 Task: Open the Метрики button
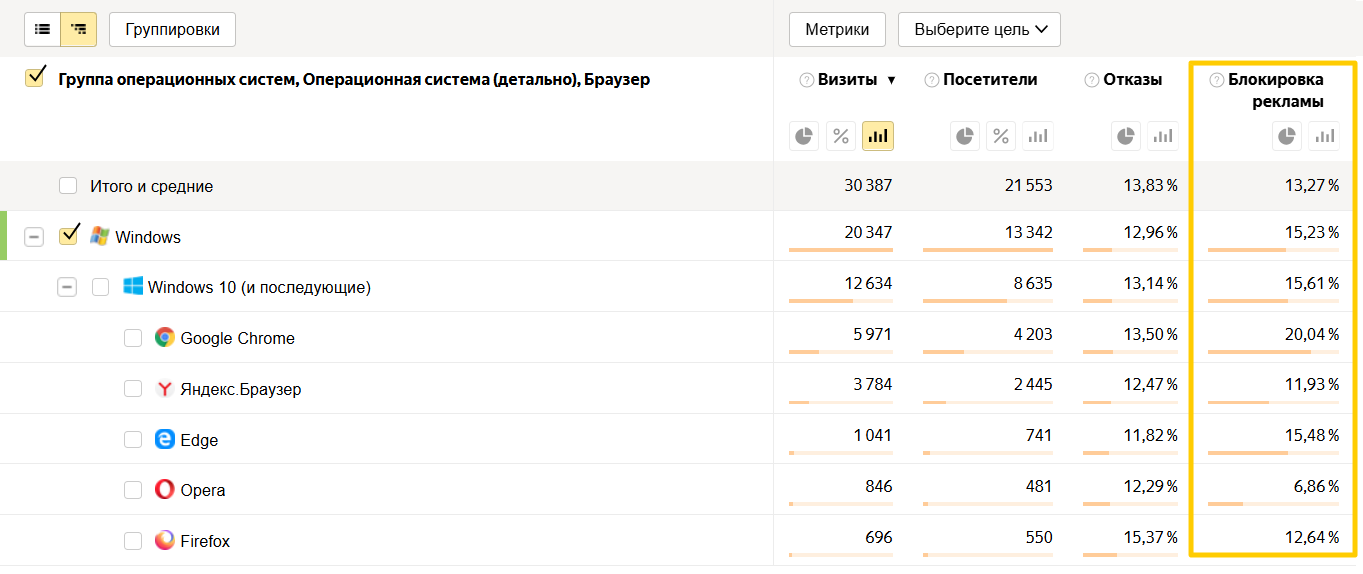pyautogui.click(x=837, y=29)
